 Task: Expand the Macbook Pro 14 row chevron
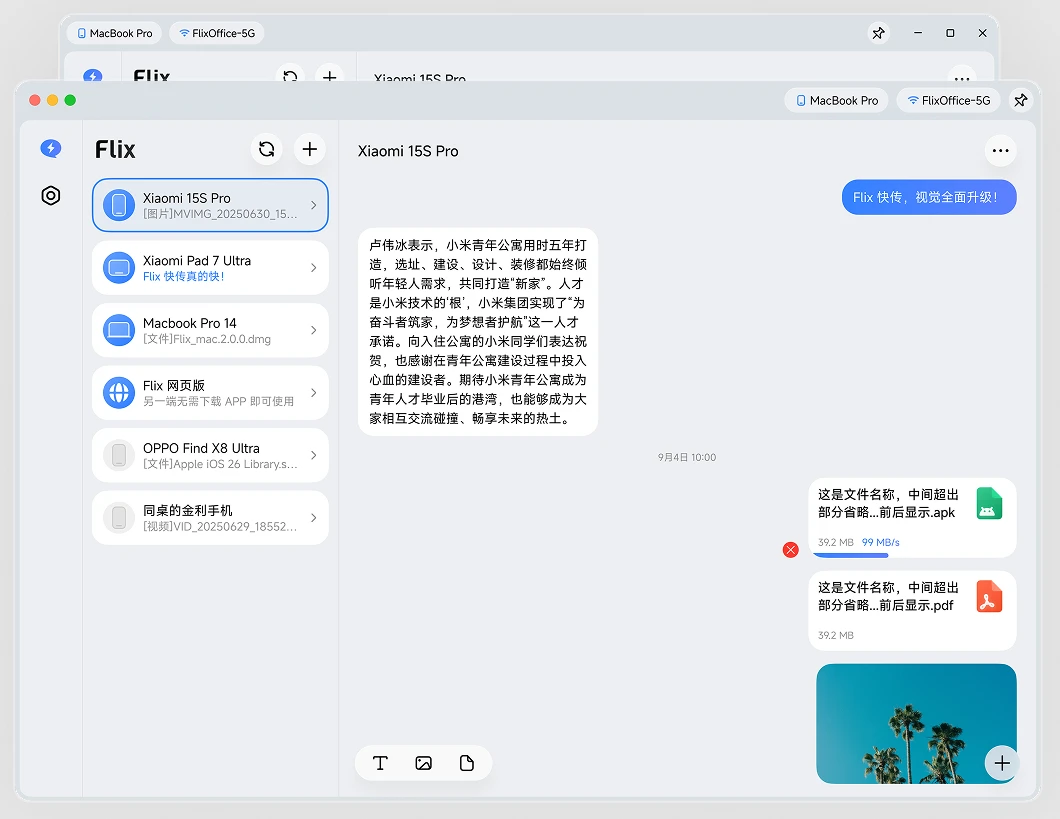(314, 330)
